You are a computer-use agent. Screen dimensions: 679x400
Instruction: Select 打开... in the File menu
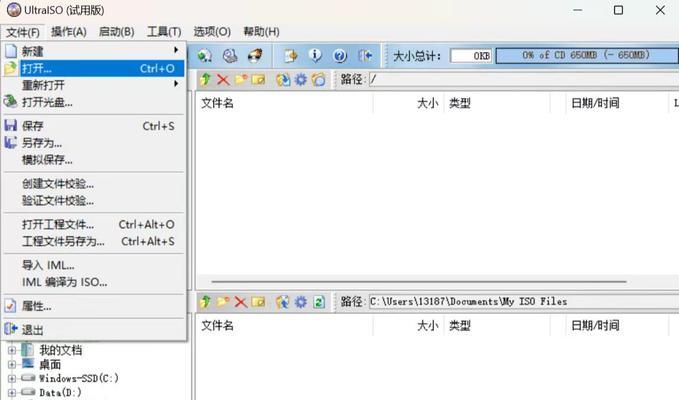[x=94, y=68]
